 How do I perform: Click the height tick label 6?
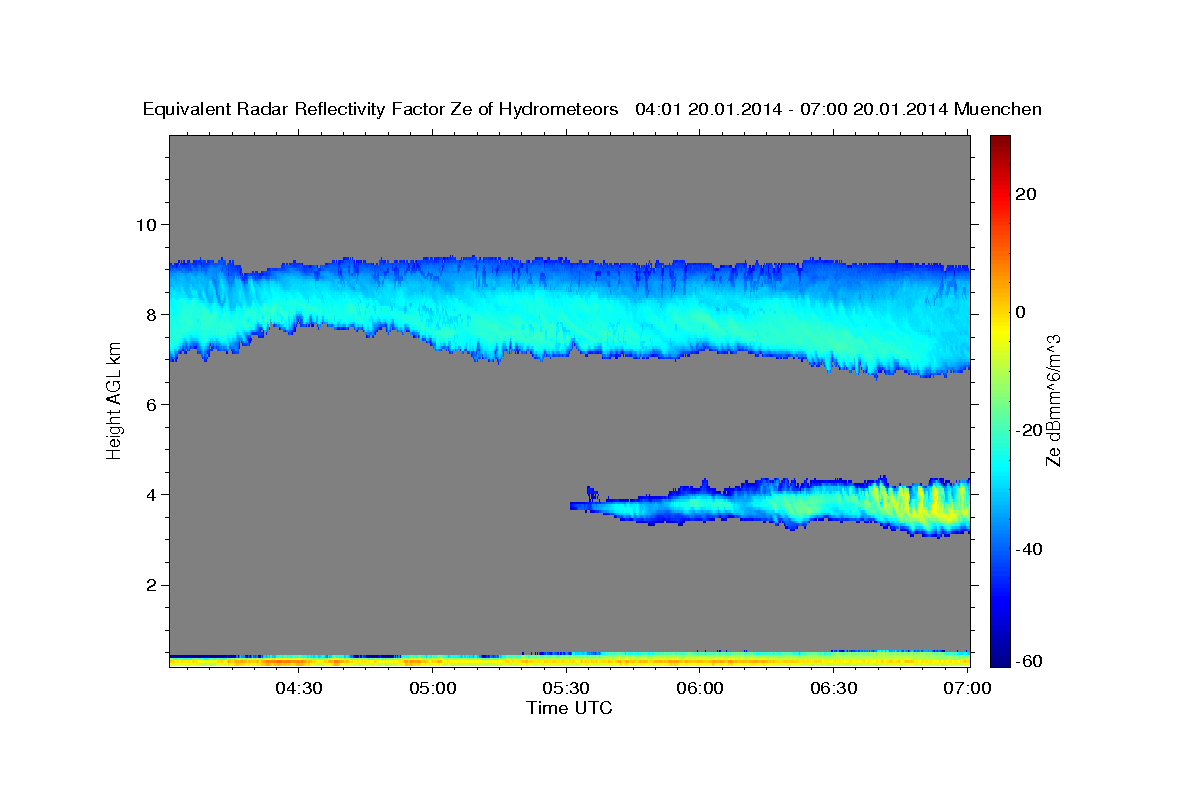[x=154, y=404]
